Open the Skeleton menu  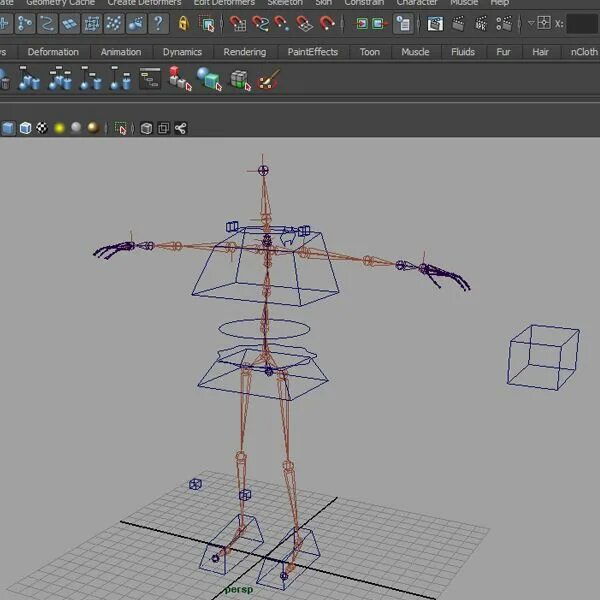coord(285,3)
